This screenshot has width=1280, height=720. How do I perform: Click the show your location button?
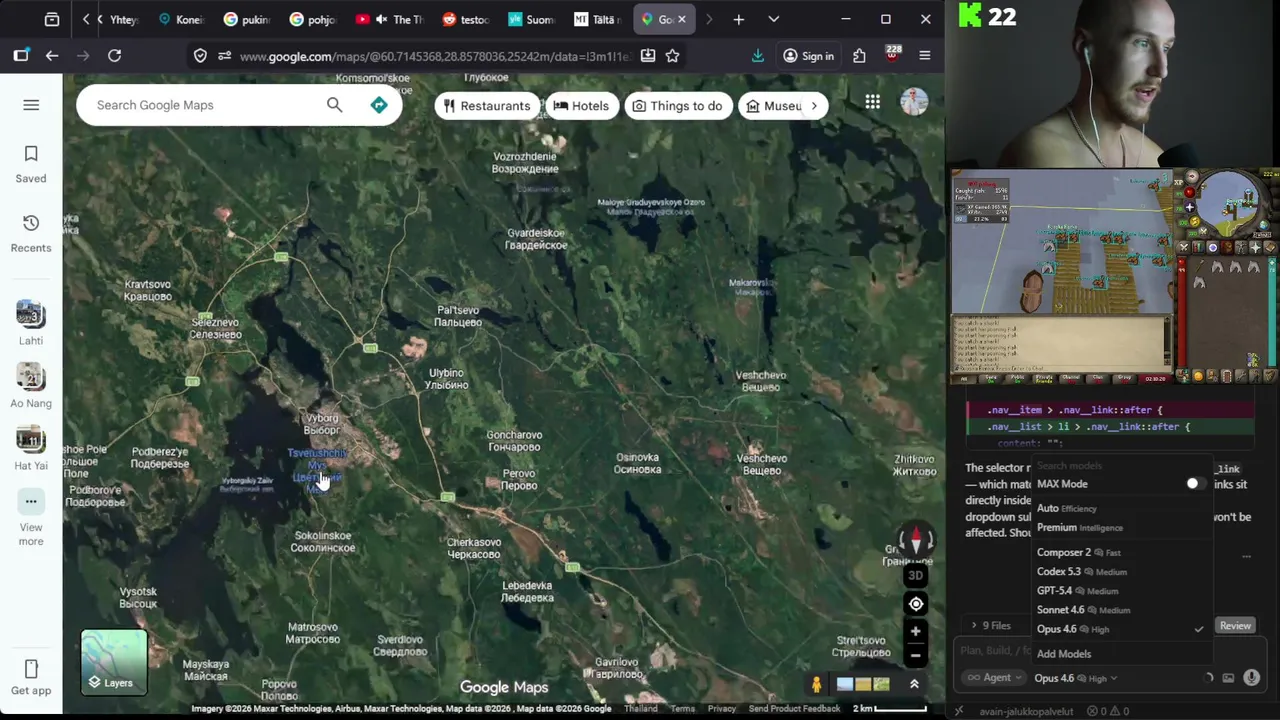click(x=915, y=604)
